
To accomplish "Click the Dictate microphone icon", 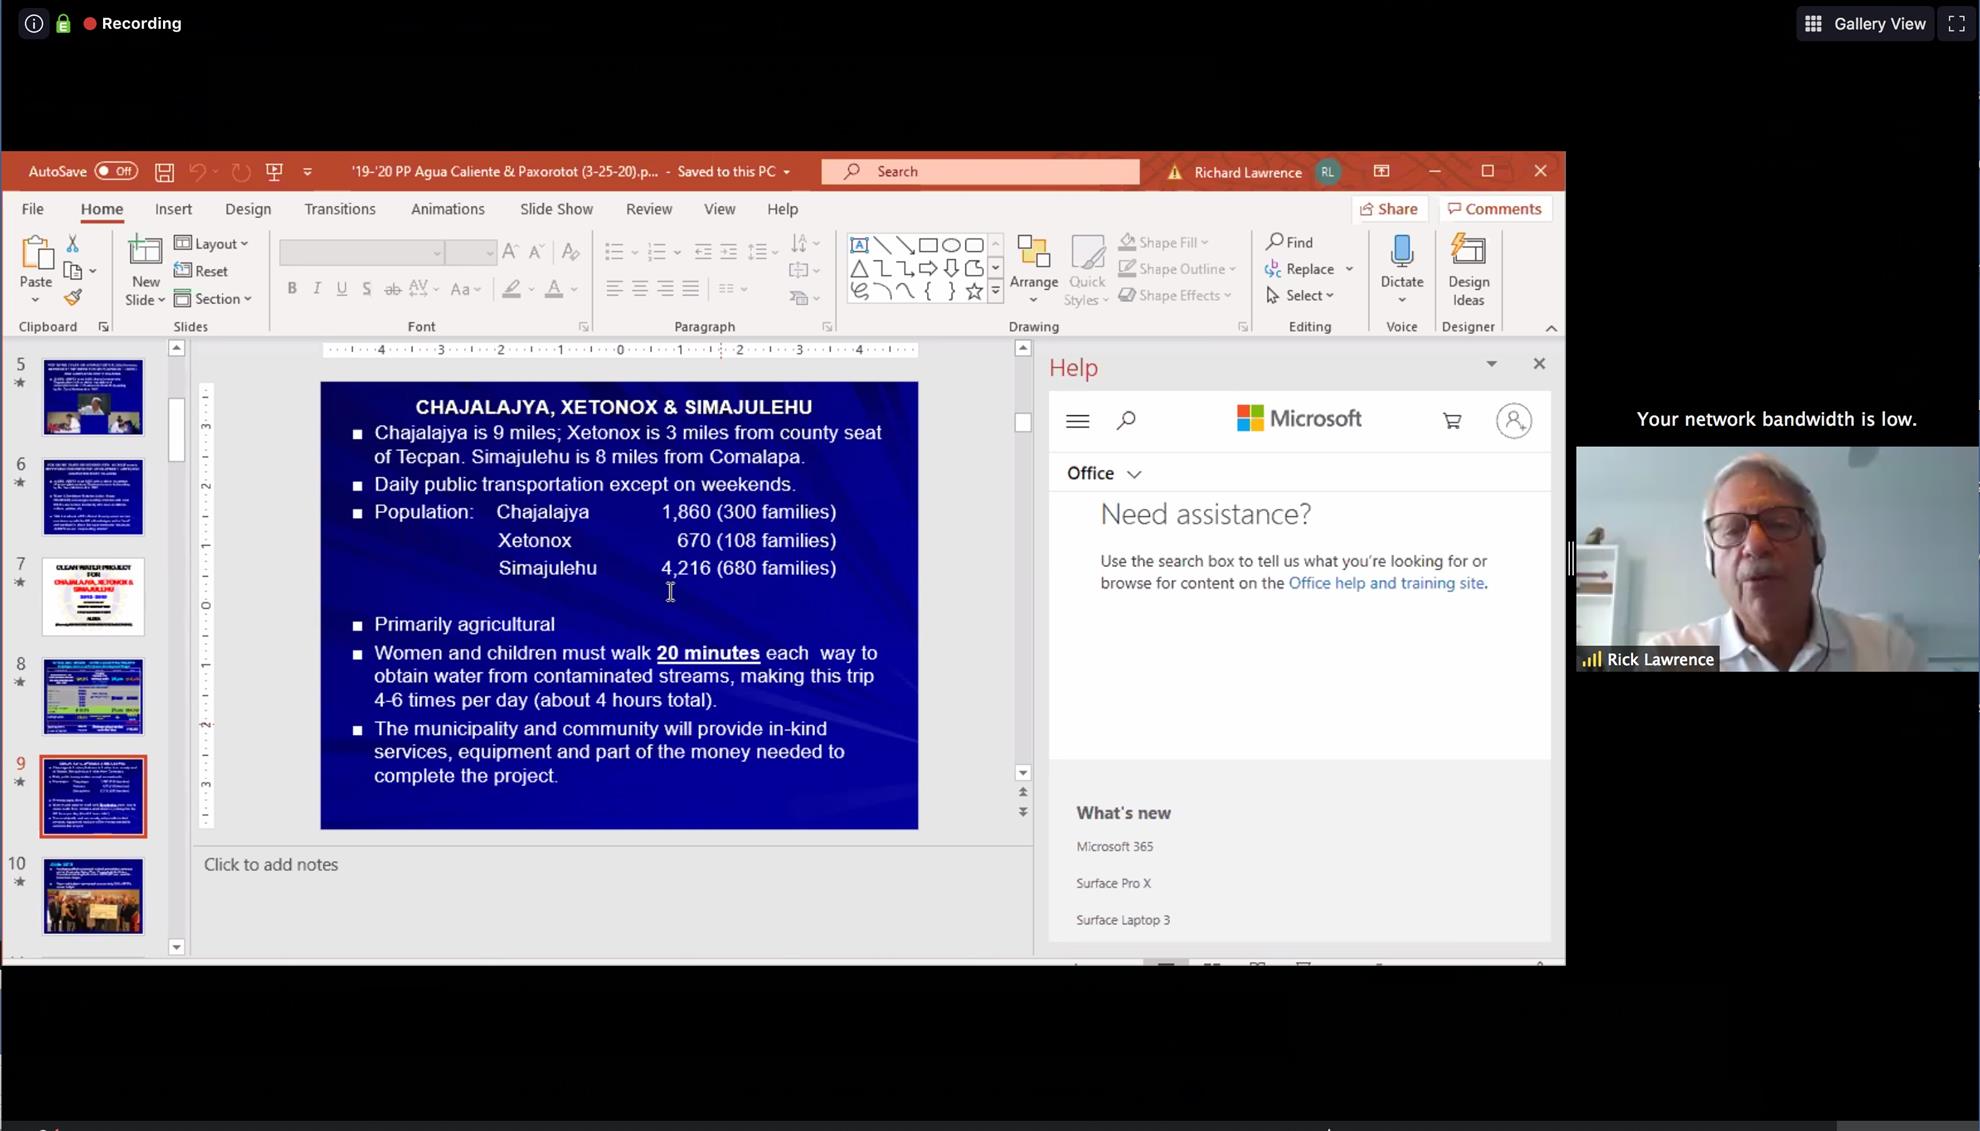I will pyautogui.click(x=1401, y=253).
